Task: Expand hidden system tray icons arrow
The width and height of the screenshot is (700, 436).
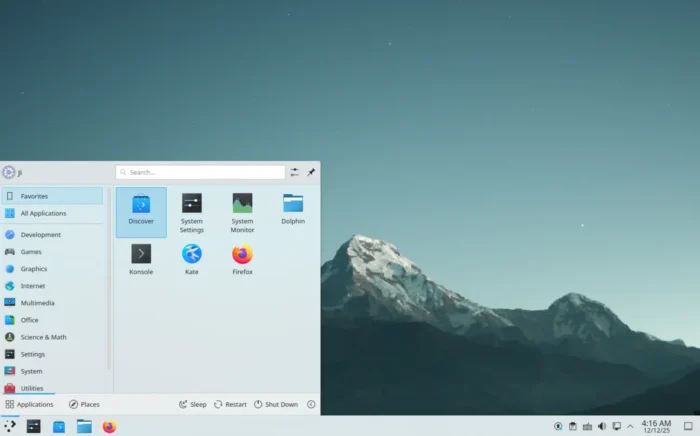Action: click(630, 426)
